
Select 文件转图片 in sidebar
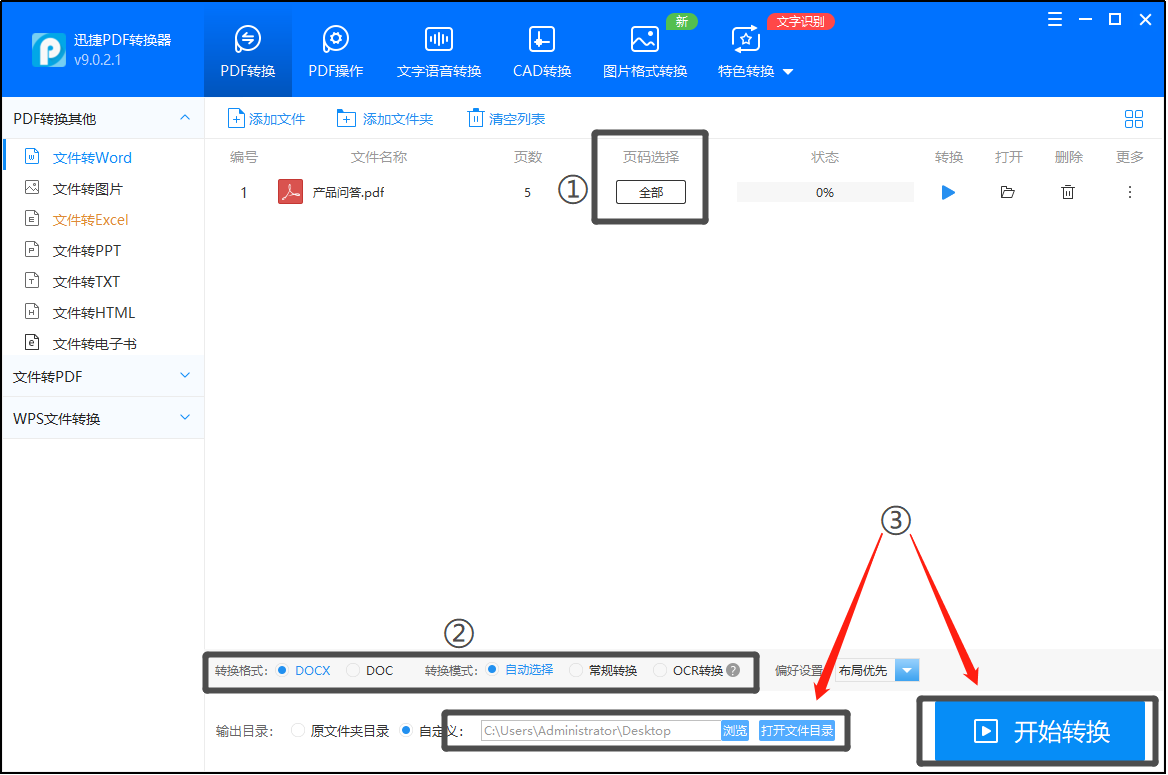click(x=88, y=189)
